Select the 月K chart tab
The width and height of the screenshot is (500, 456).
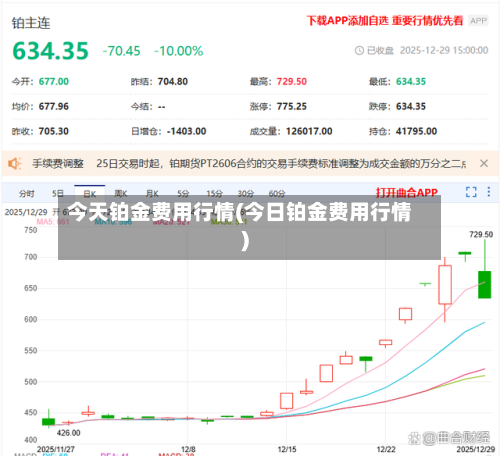[x=152, y=193]
